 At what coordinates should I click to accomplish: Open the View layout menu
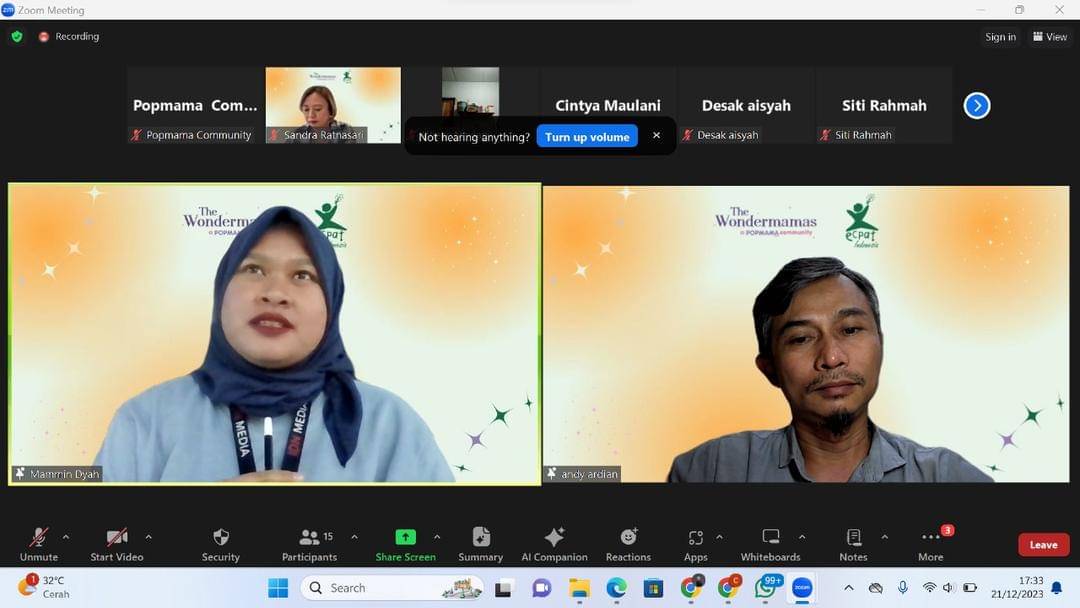click(x=1050, y=37)
